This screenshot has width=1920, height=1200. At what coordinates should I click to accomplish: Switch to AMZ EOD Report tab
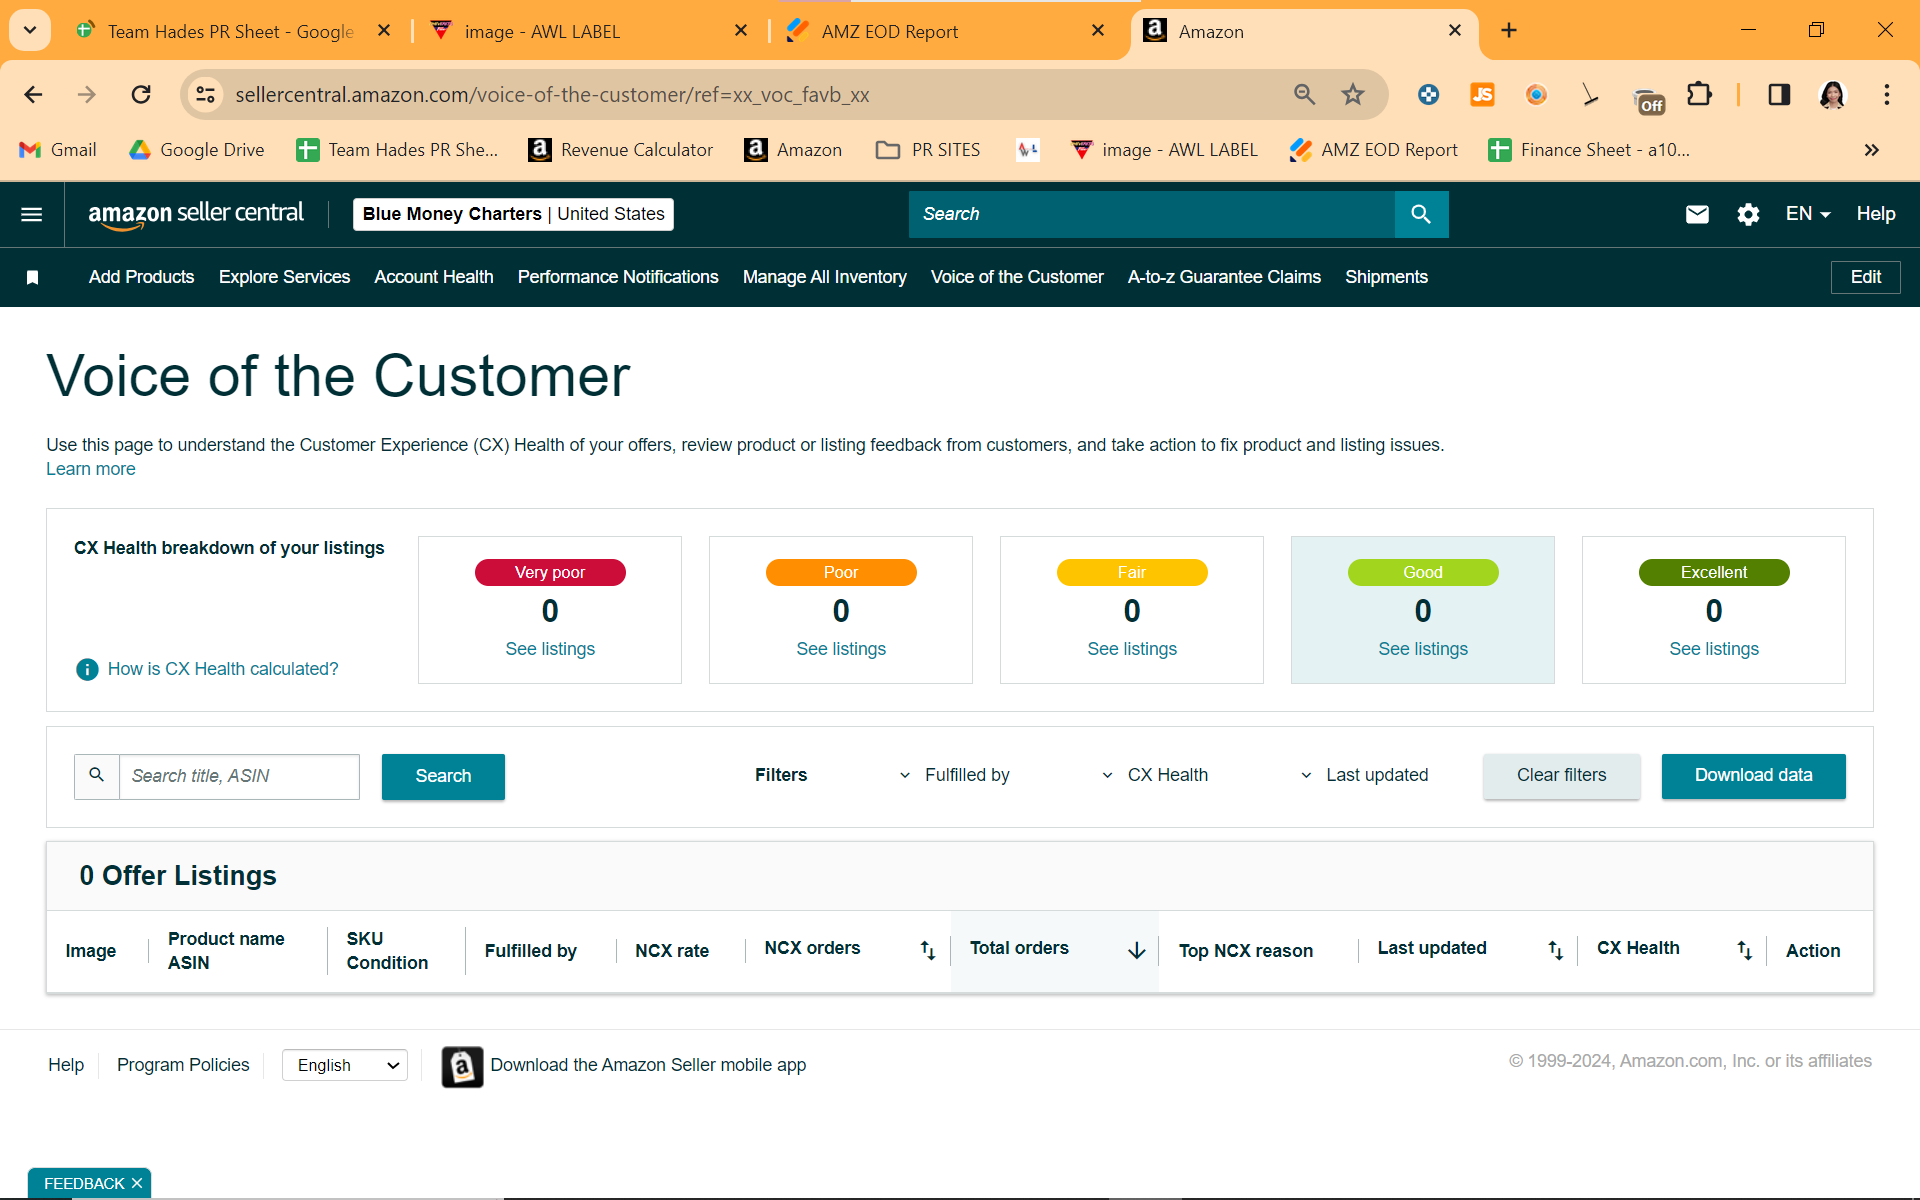[x=946, y=32]
